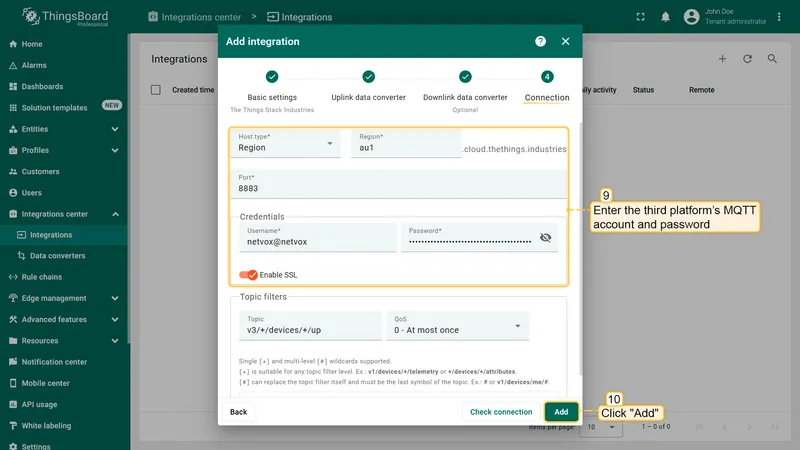Open the three-dot user menu
Screen dimensions: 800x450
(779, 17)
